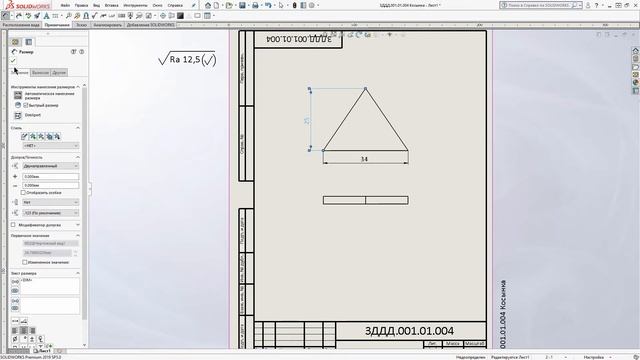Click the Area Hatch black square icon
The height and width of the screenshot is (360, 640).
[x=180, y=16]
